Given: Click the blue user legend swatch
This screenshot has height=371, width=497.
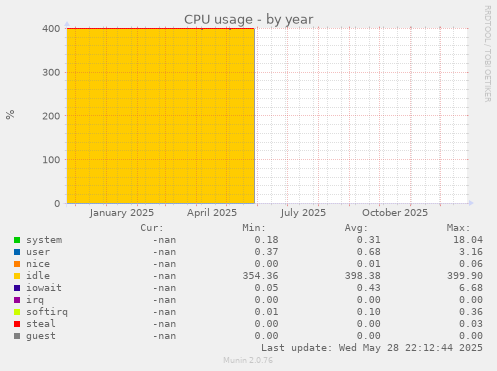Looking at the screenshot, I should point(17,252).
